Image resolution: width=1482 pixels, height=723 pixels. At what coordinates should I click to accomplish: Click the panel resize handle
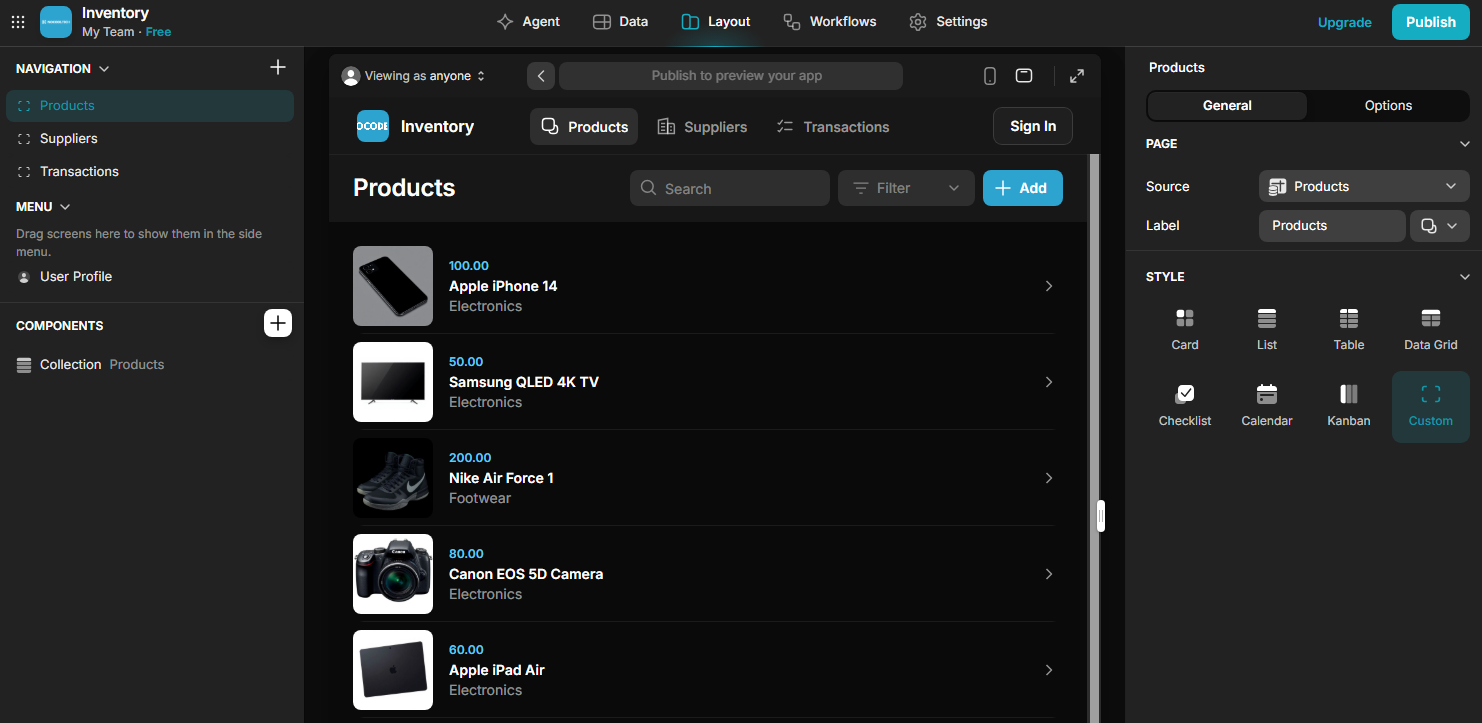(1101, 516)
